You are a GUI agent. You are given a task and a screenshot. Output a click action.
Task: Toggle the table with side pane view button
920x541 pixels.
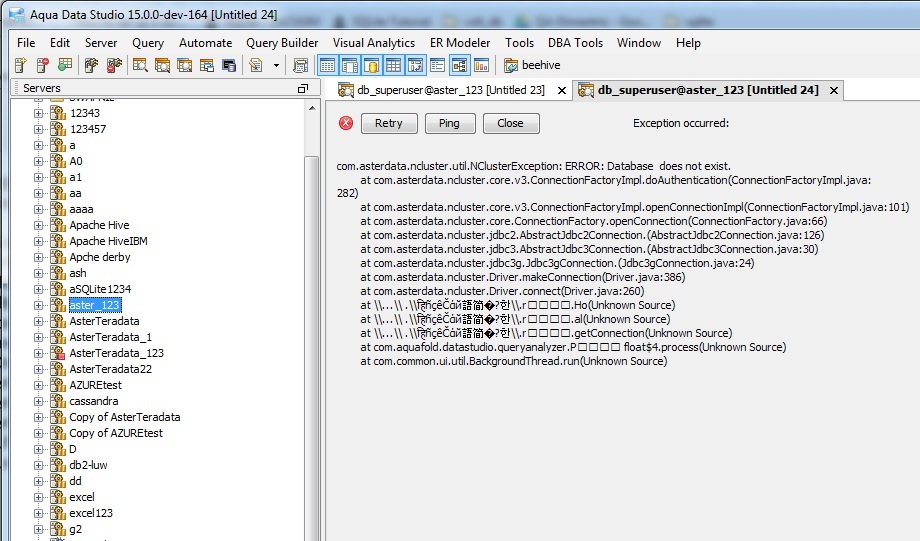[350, 65]
